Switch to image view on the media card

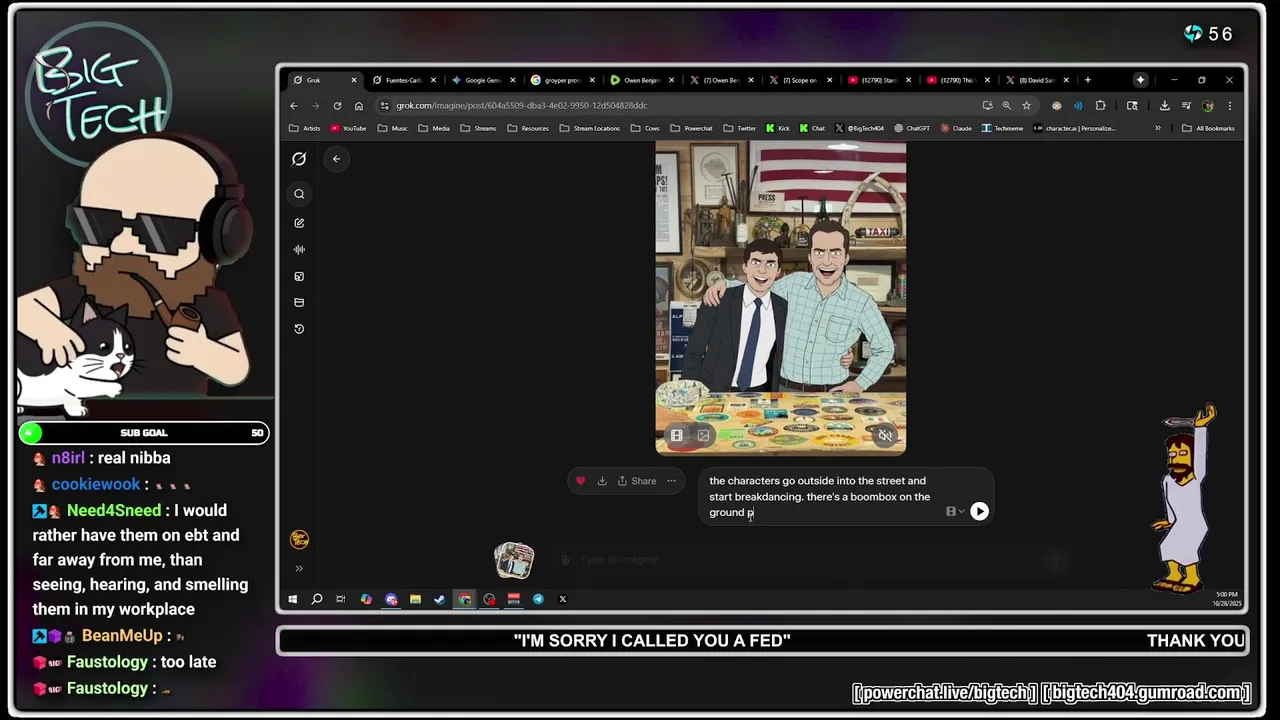(x=703, y=435)
